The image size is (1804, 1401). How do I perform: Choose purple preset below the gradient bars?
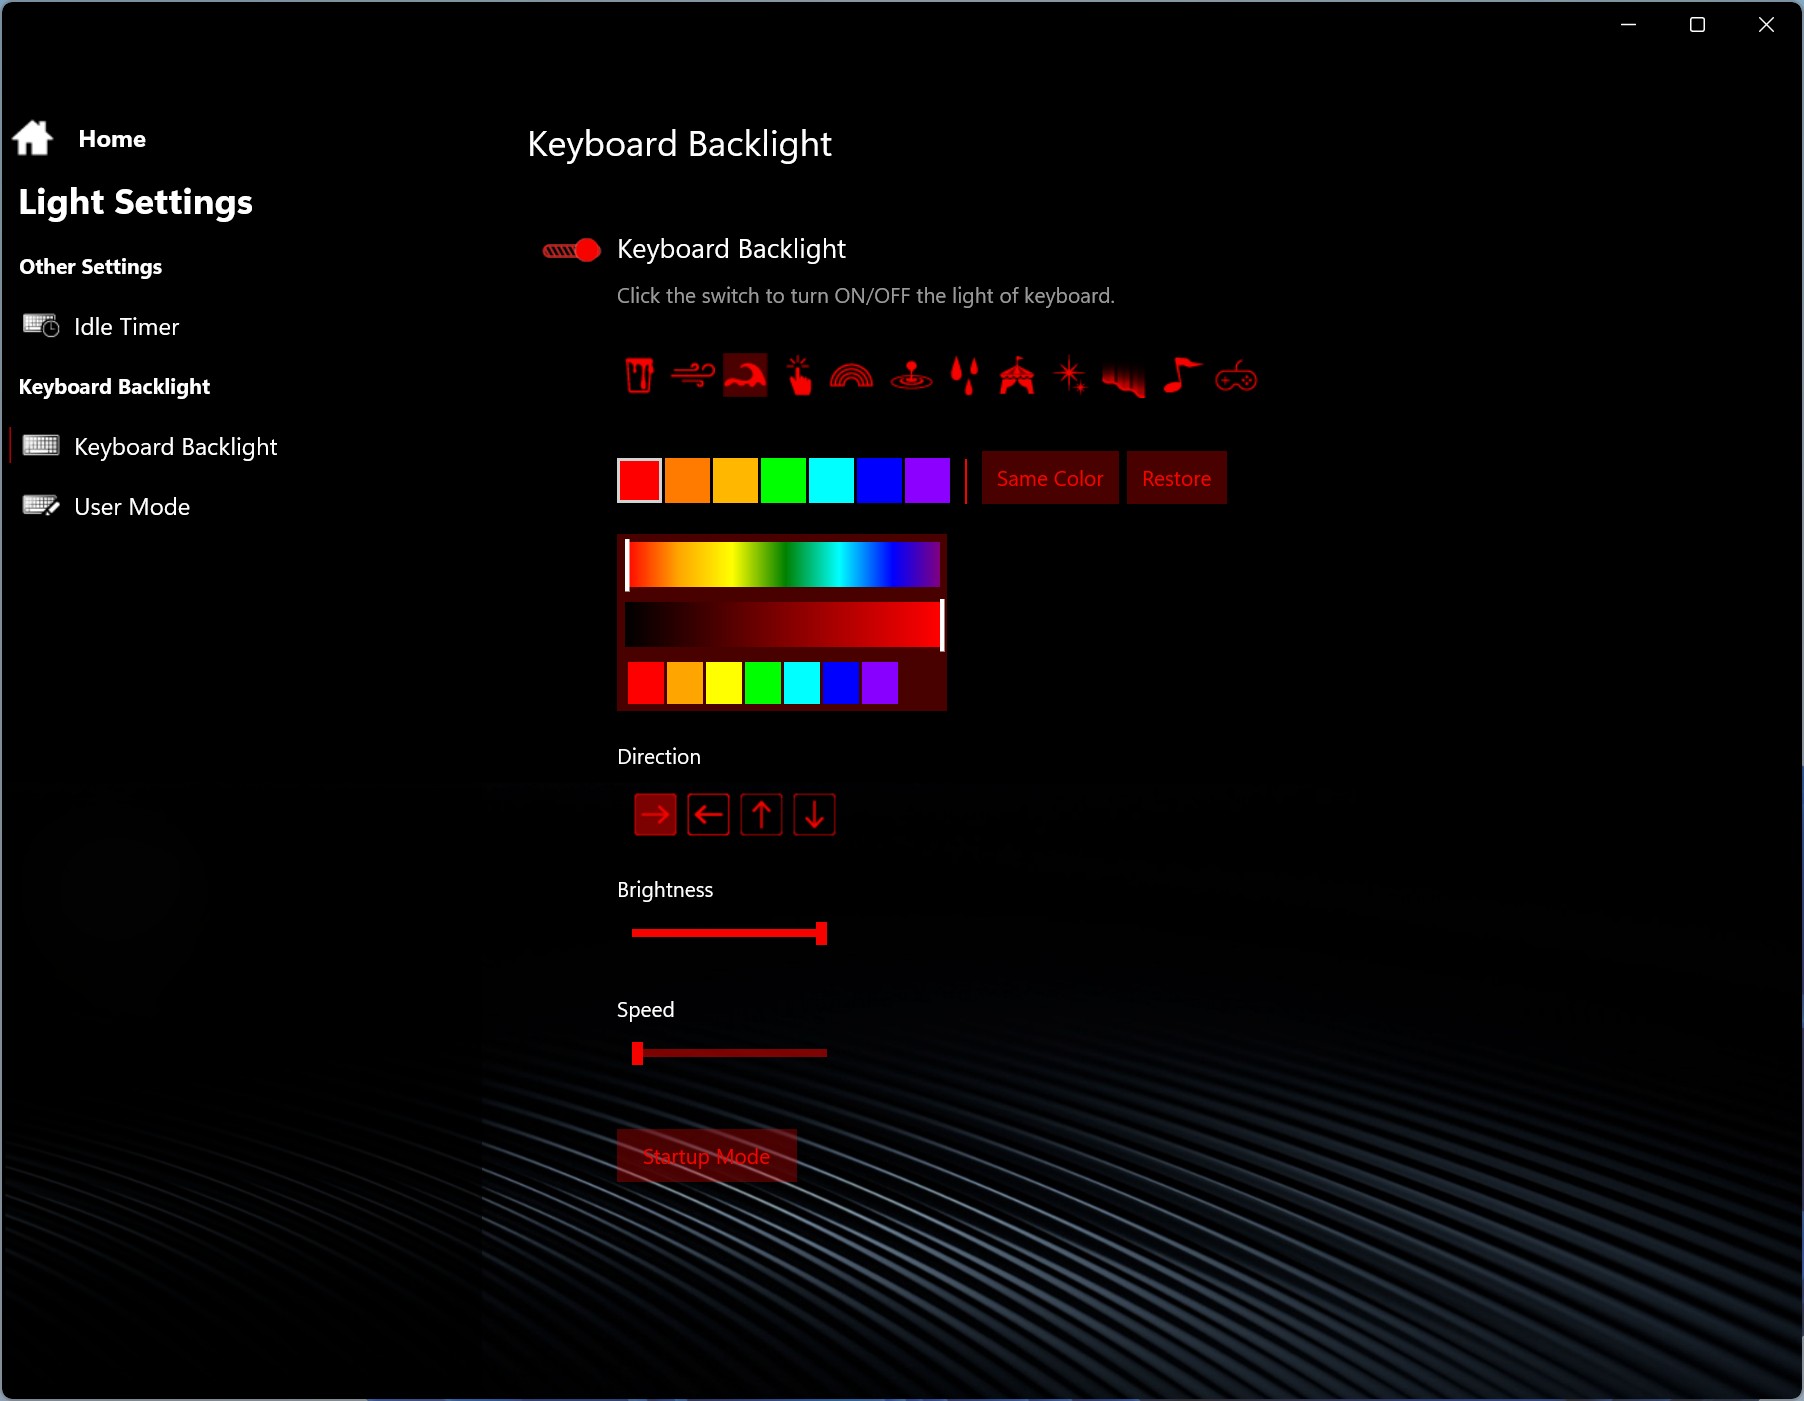(880, 683)
